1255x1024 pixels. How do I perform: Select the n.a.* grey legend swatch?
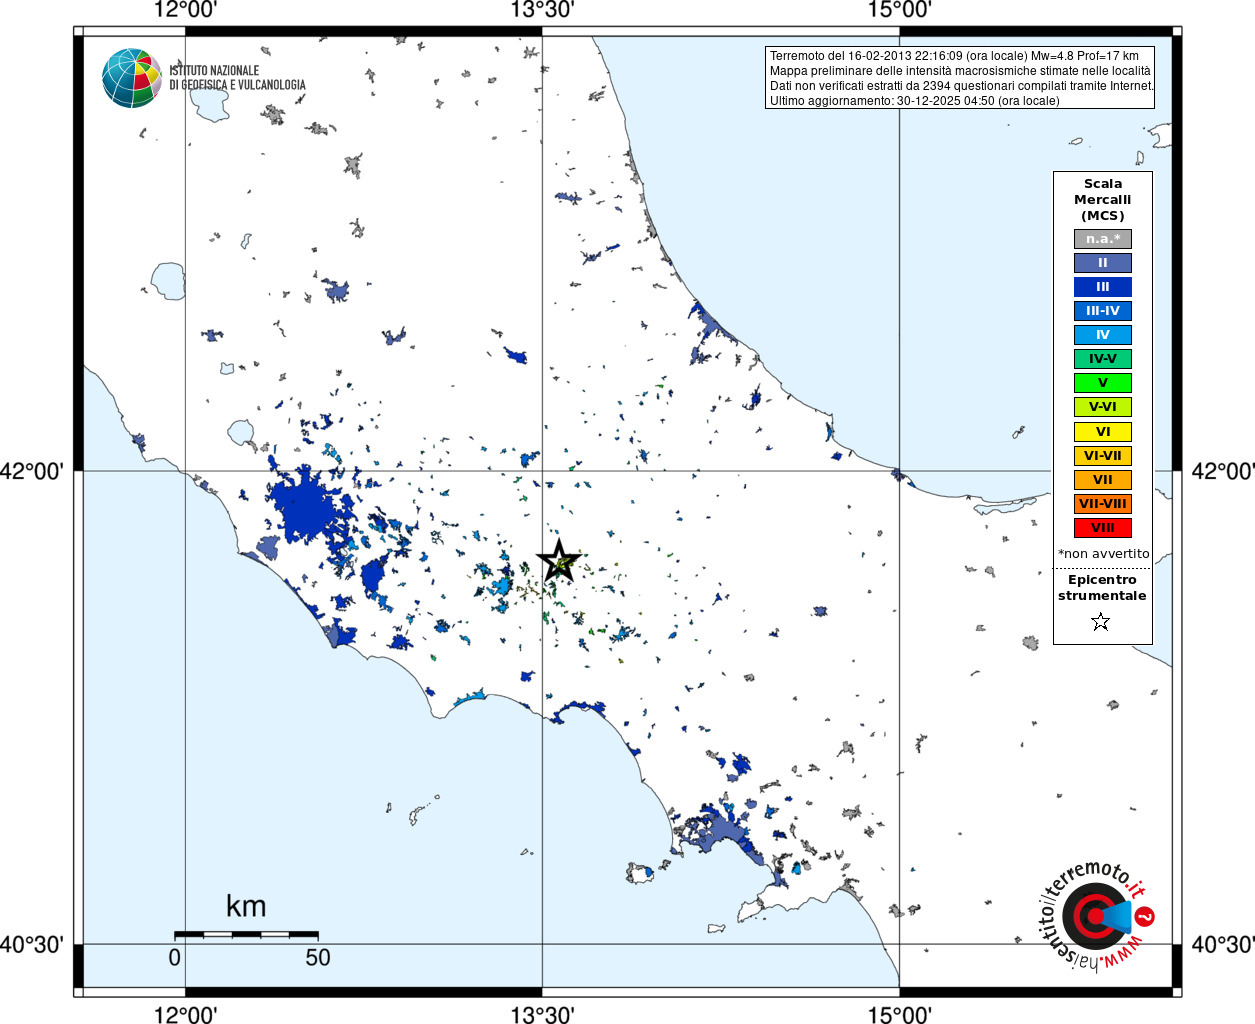tap(1103, 239)
